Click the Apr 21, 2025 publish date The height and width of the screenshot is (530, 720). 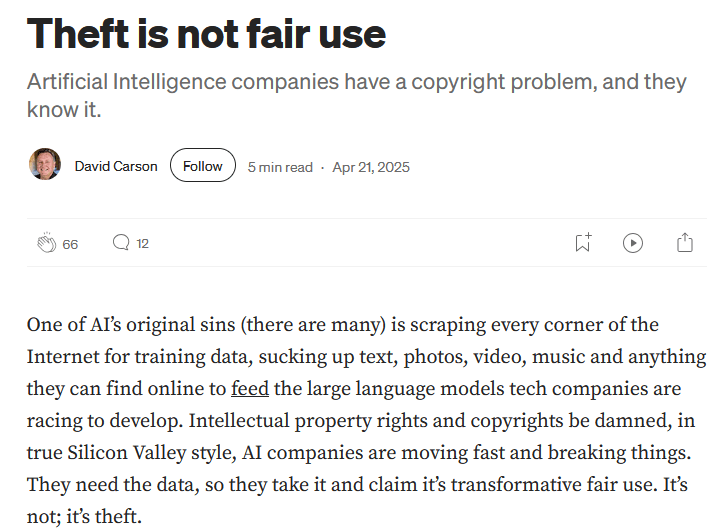(x=372, y=167)
